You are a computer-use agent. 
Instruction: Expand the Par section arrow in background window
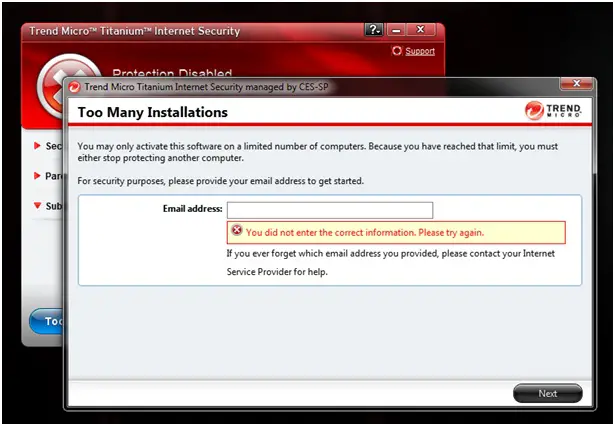[x=37, y=175]
